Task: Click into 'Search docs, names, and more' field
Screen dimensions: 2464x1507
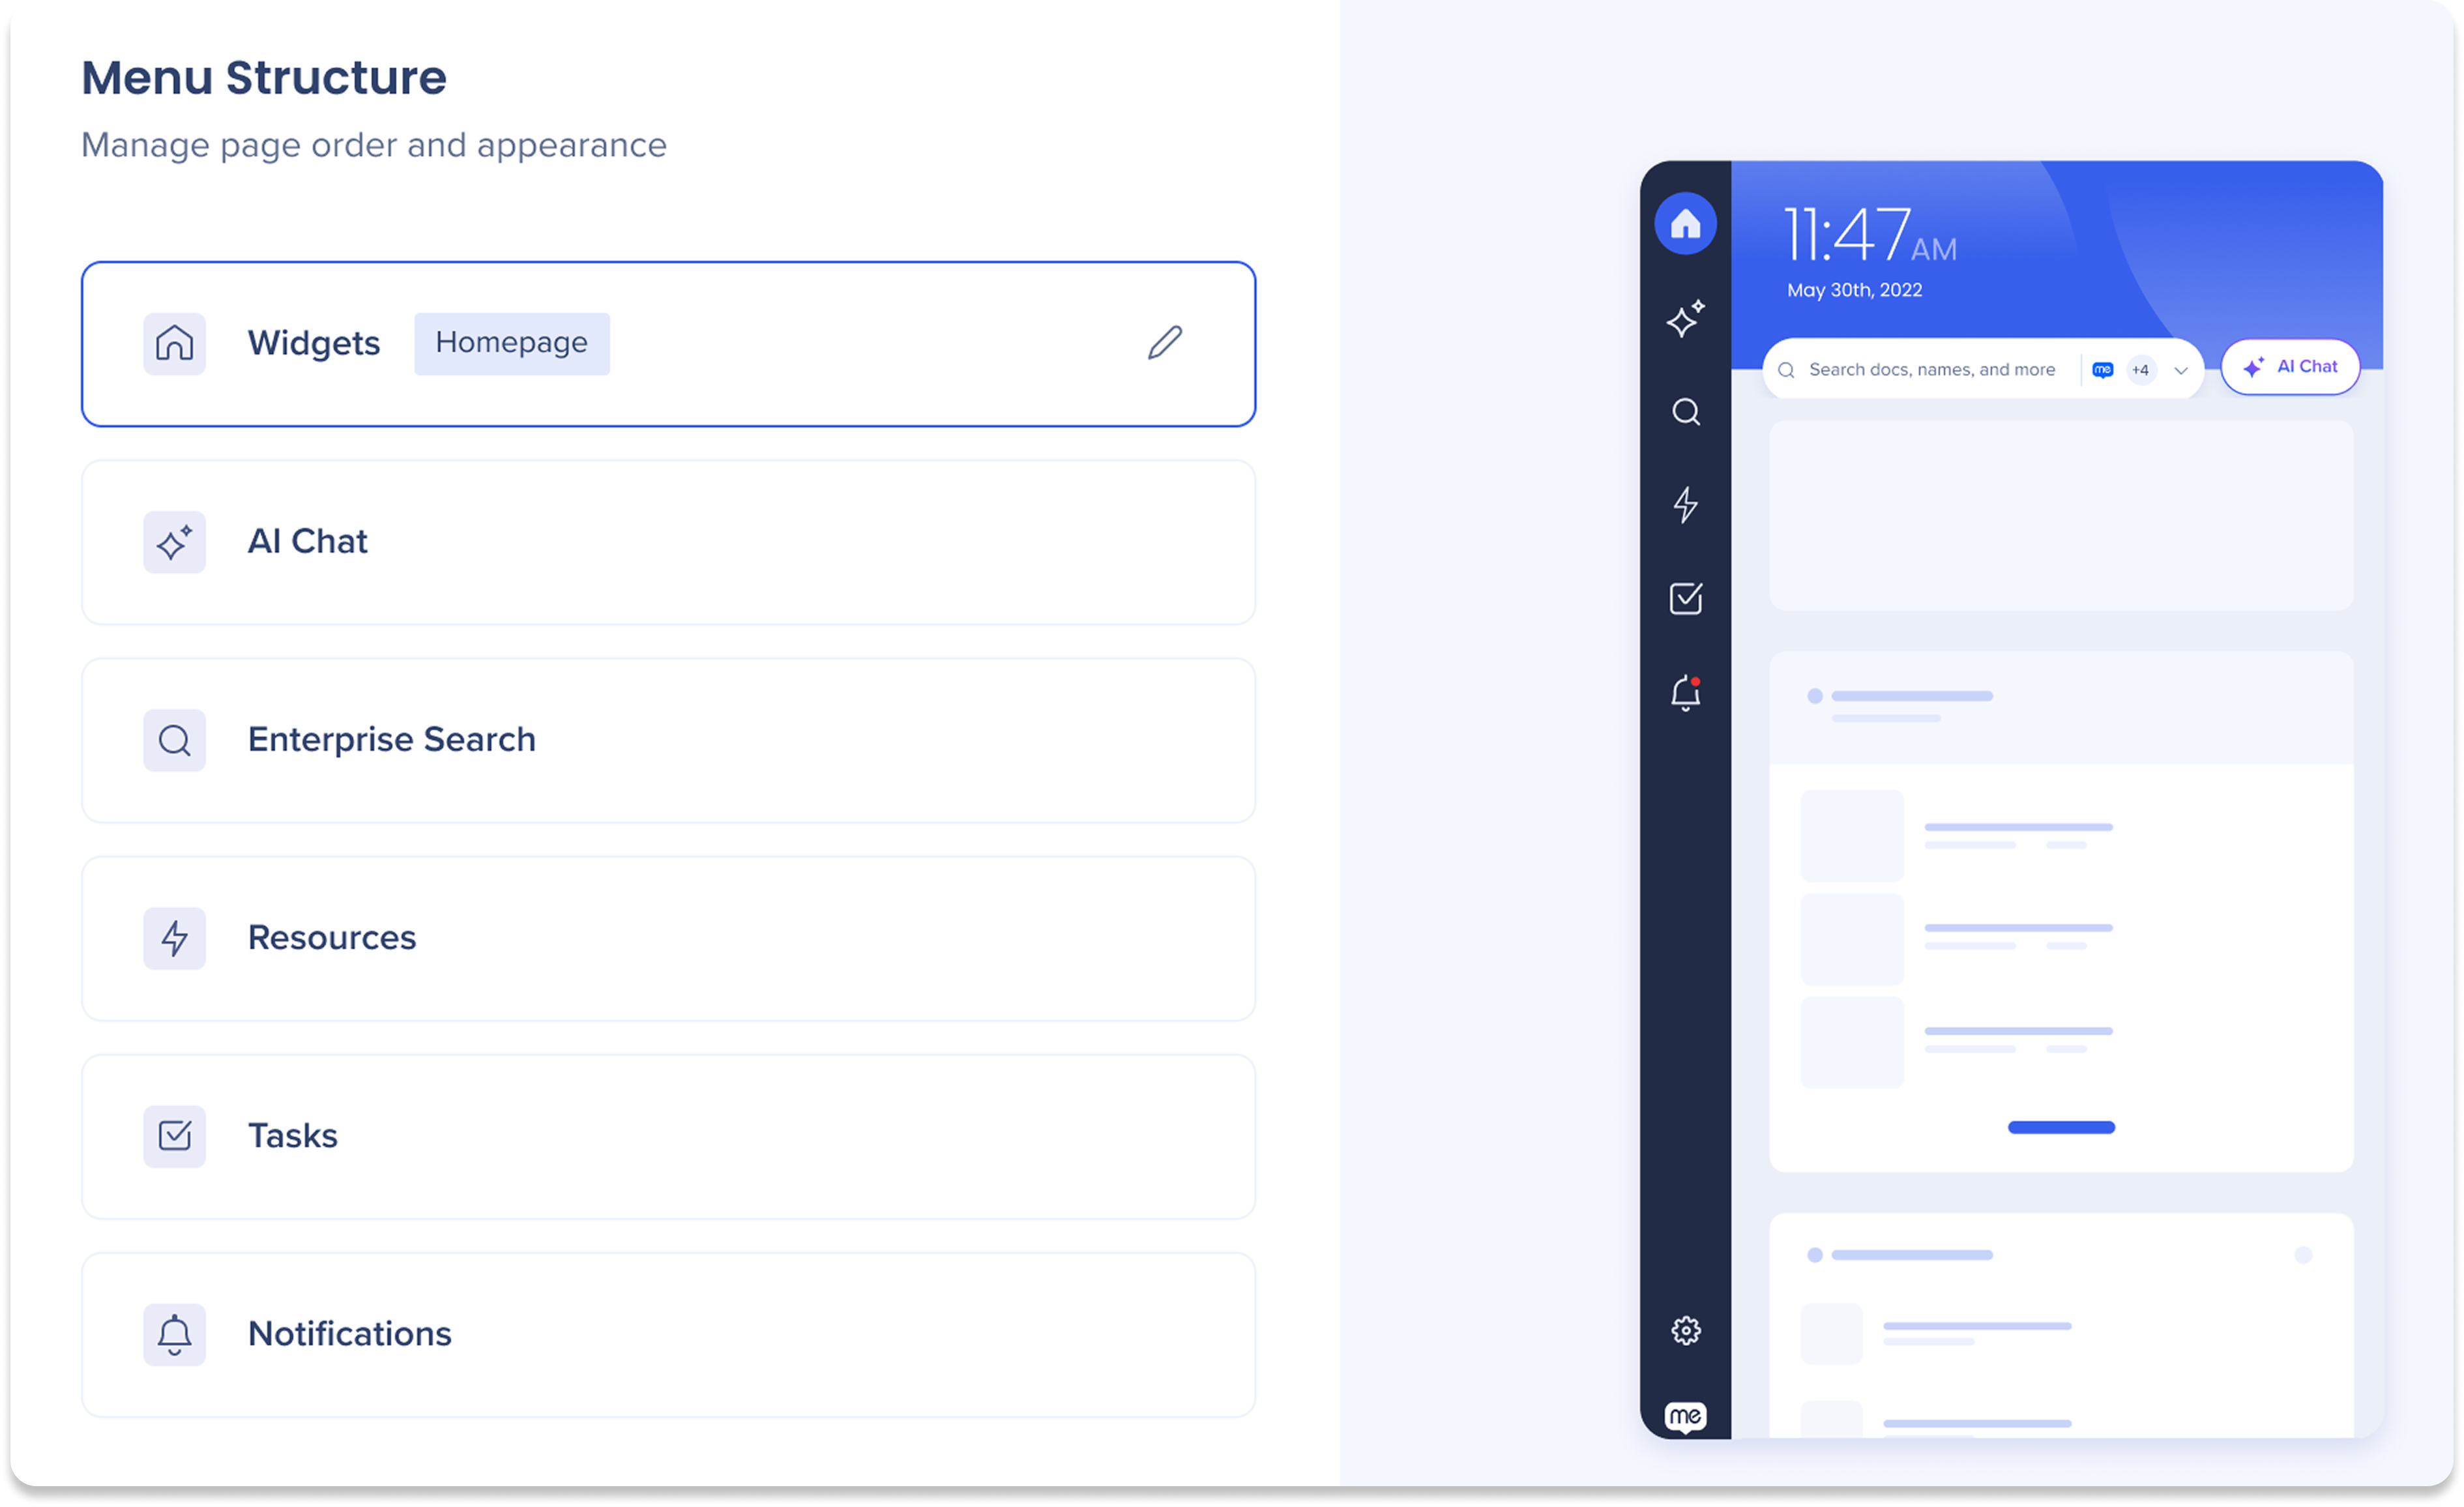Action: tap(1931, 370)
